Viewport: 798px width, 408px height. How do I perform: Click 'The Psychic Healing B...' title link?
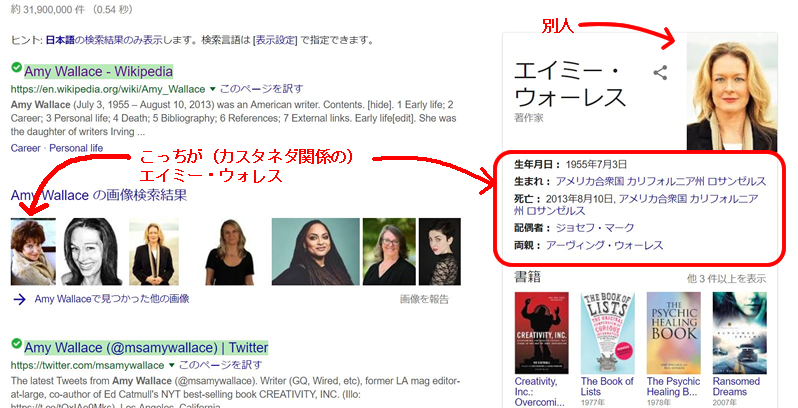coord(673,386)
